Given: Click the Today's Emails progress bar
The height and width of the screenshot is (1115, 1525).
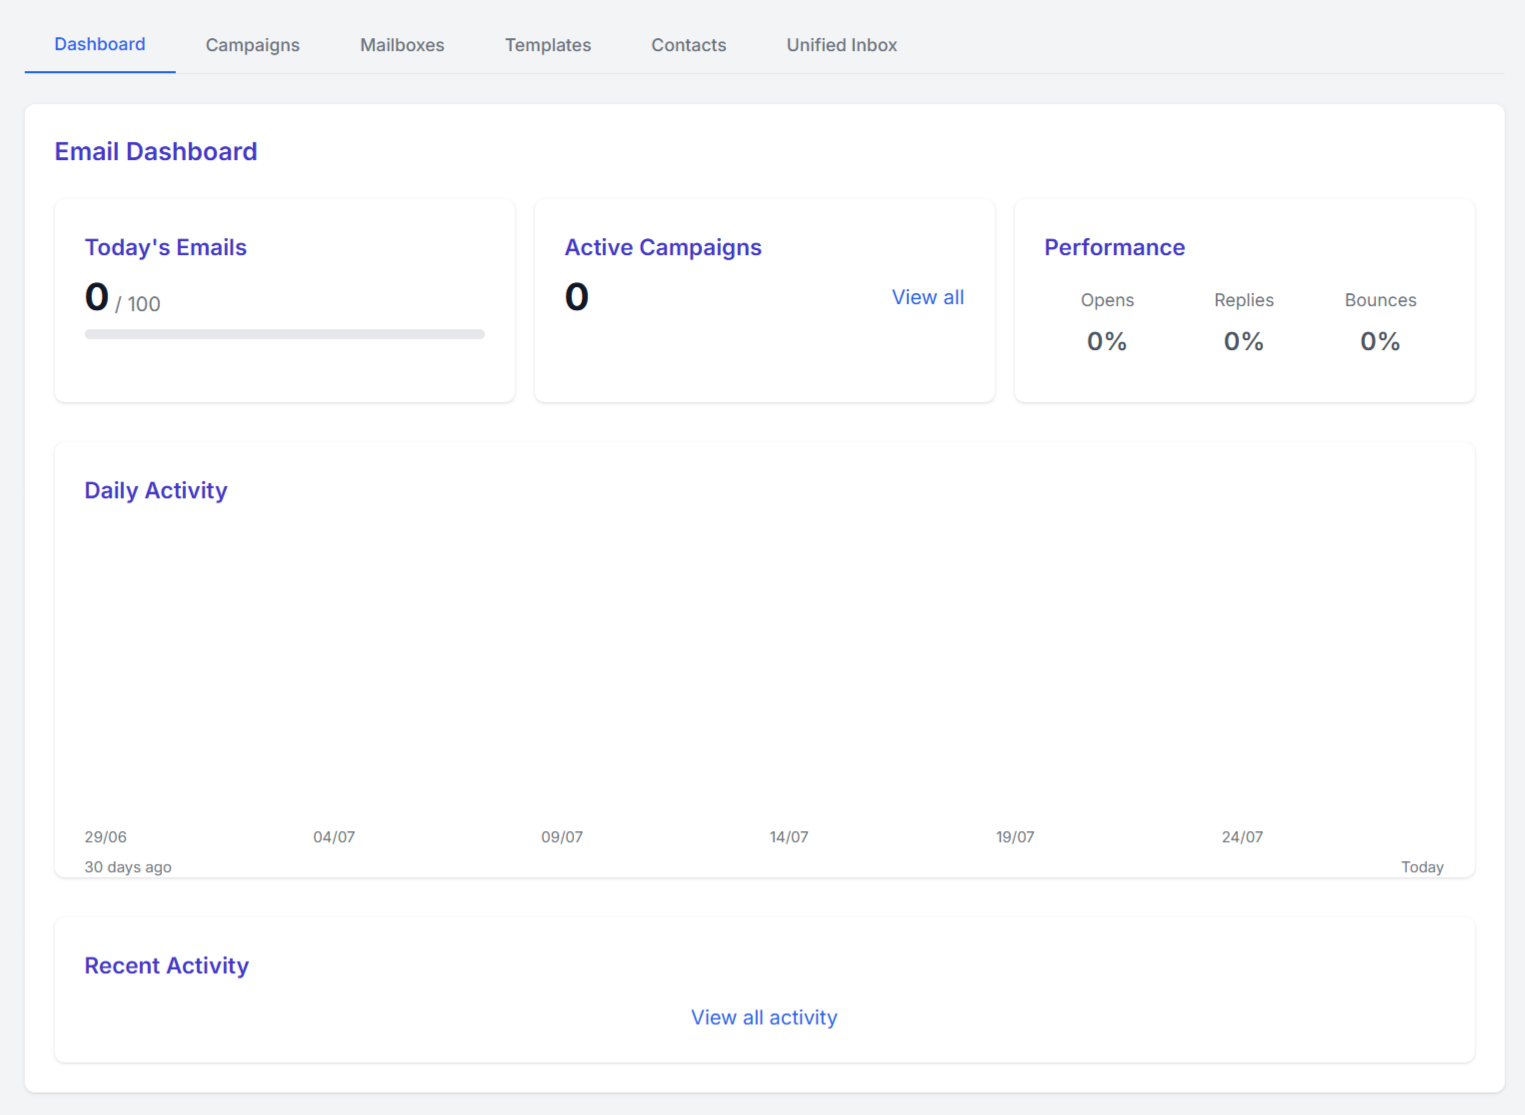Looking at the screenshot, I should pos(284,334).
